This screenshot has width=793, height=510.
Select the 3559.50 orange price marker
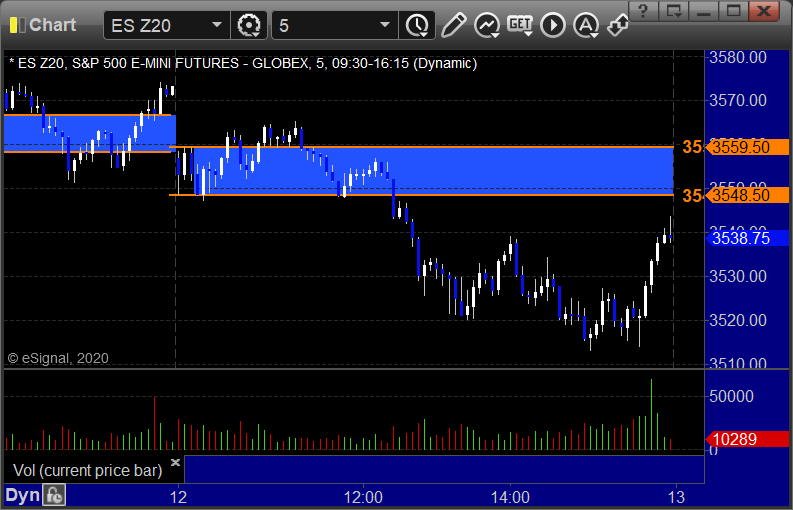click(x=747, y=147)
